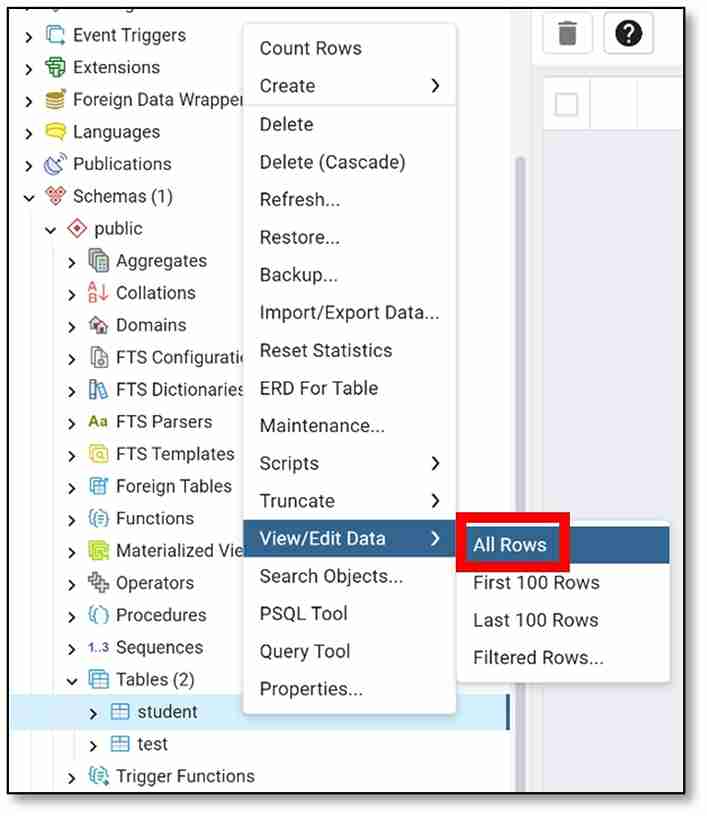The width and height of the screenshot is (707, 816).
Task: Open the Create submenu
Action: pos(350,86)
